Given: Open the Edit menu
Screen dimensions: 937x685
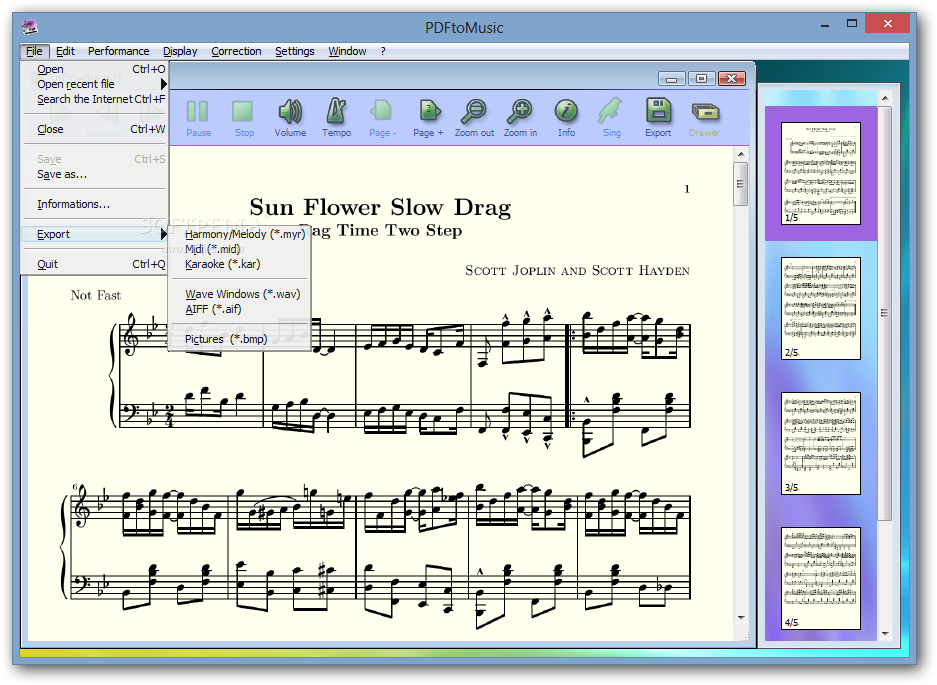Looking at the screenshot, I should click(x=65, y=51).
